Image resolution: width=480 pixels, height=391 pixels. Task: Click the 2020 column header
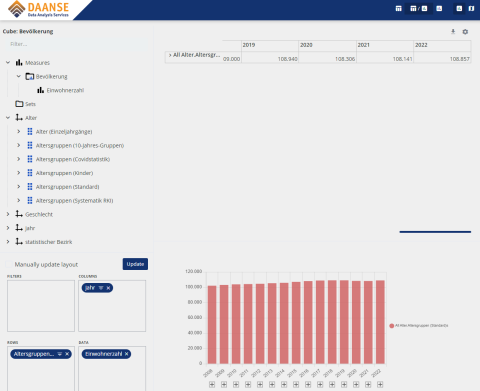[x=327, y=45]
